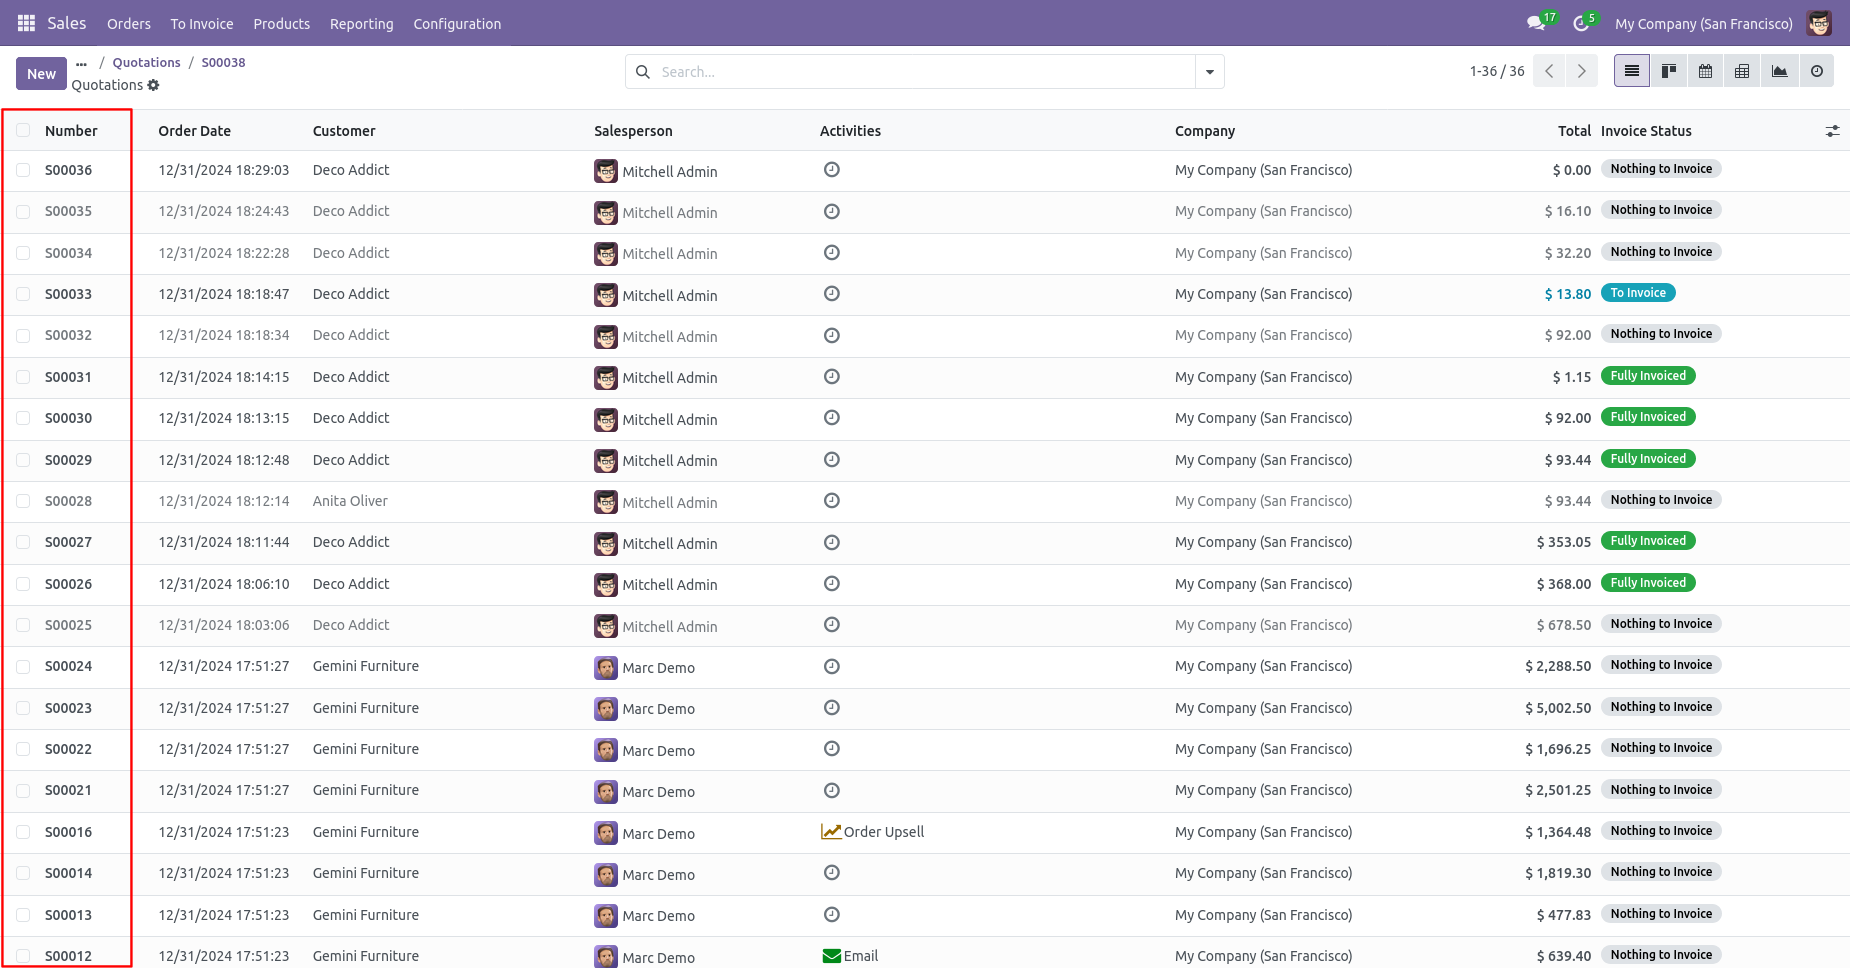Go to previous page of records

[x=1549, y=71]
